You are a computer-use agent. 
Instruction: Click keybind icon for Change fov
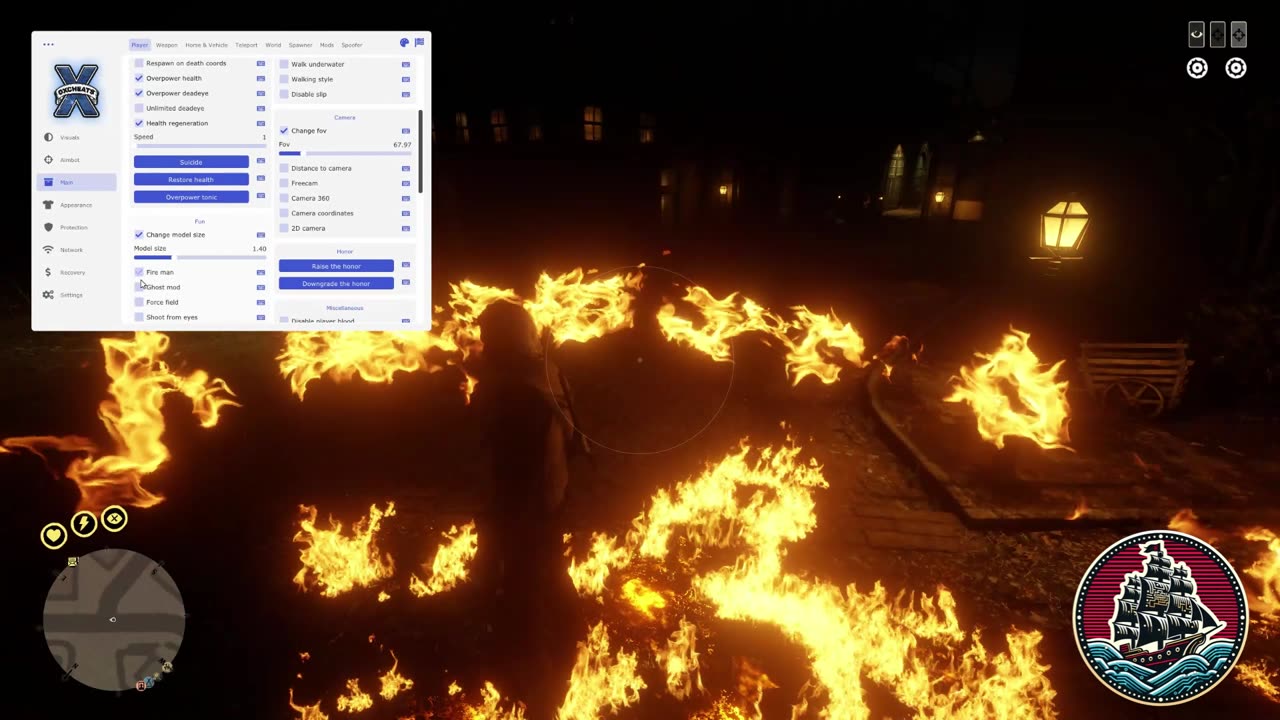coord(406,131)
